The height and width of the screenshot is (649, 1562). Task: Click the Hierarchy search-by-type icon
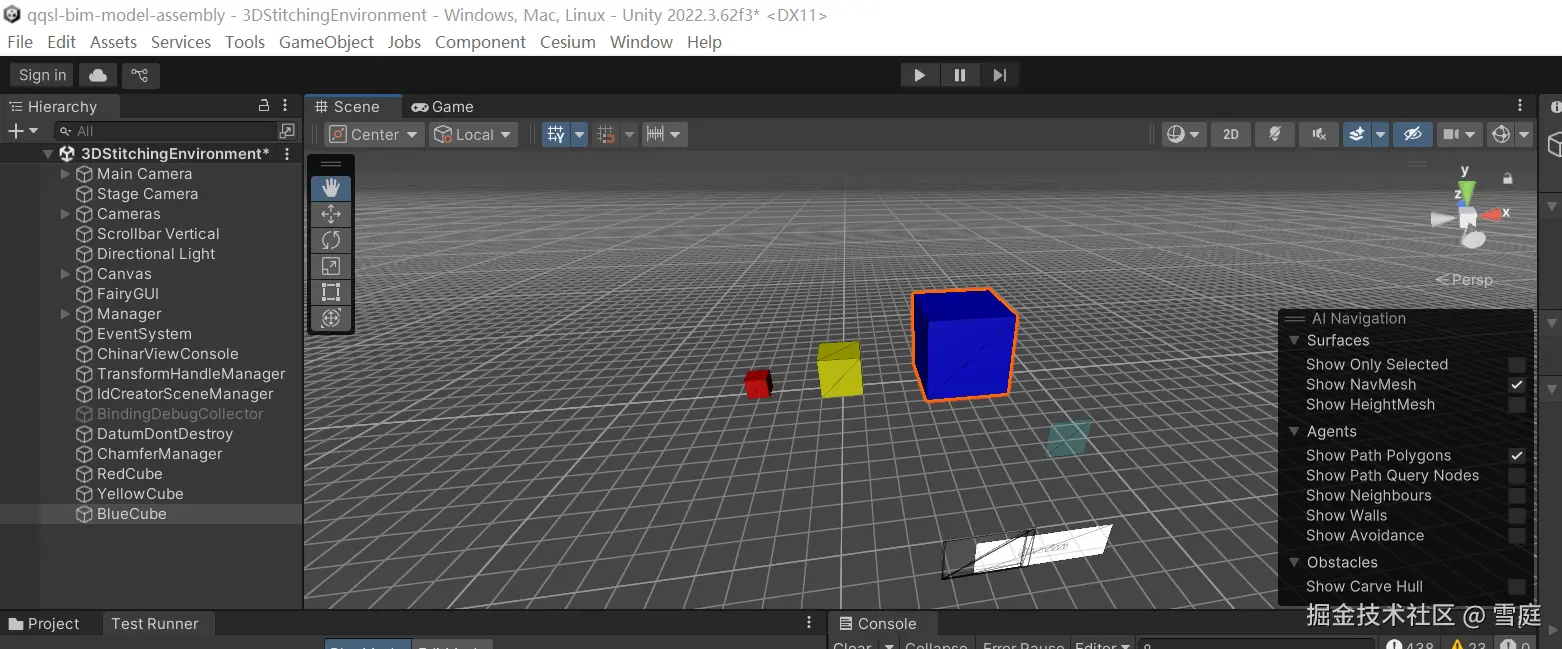click(287, 131)
